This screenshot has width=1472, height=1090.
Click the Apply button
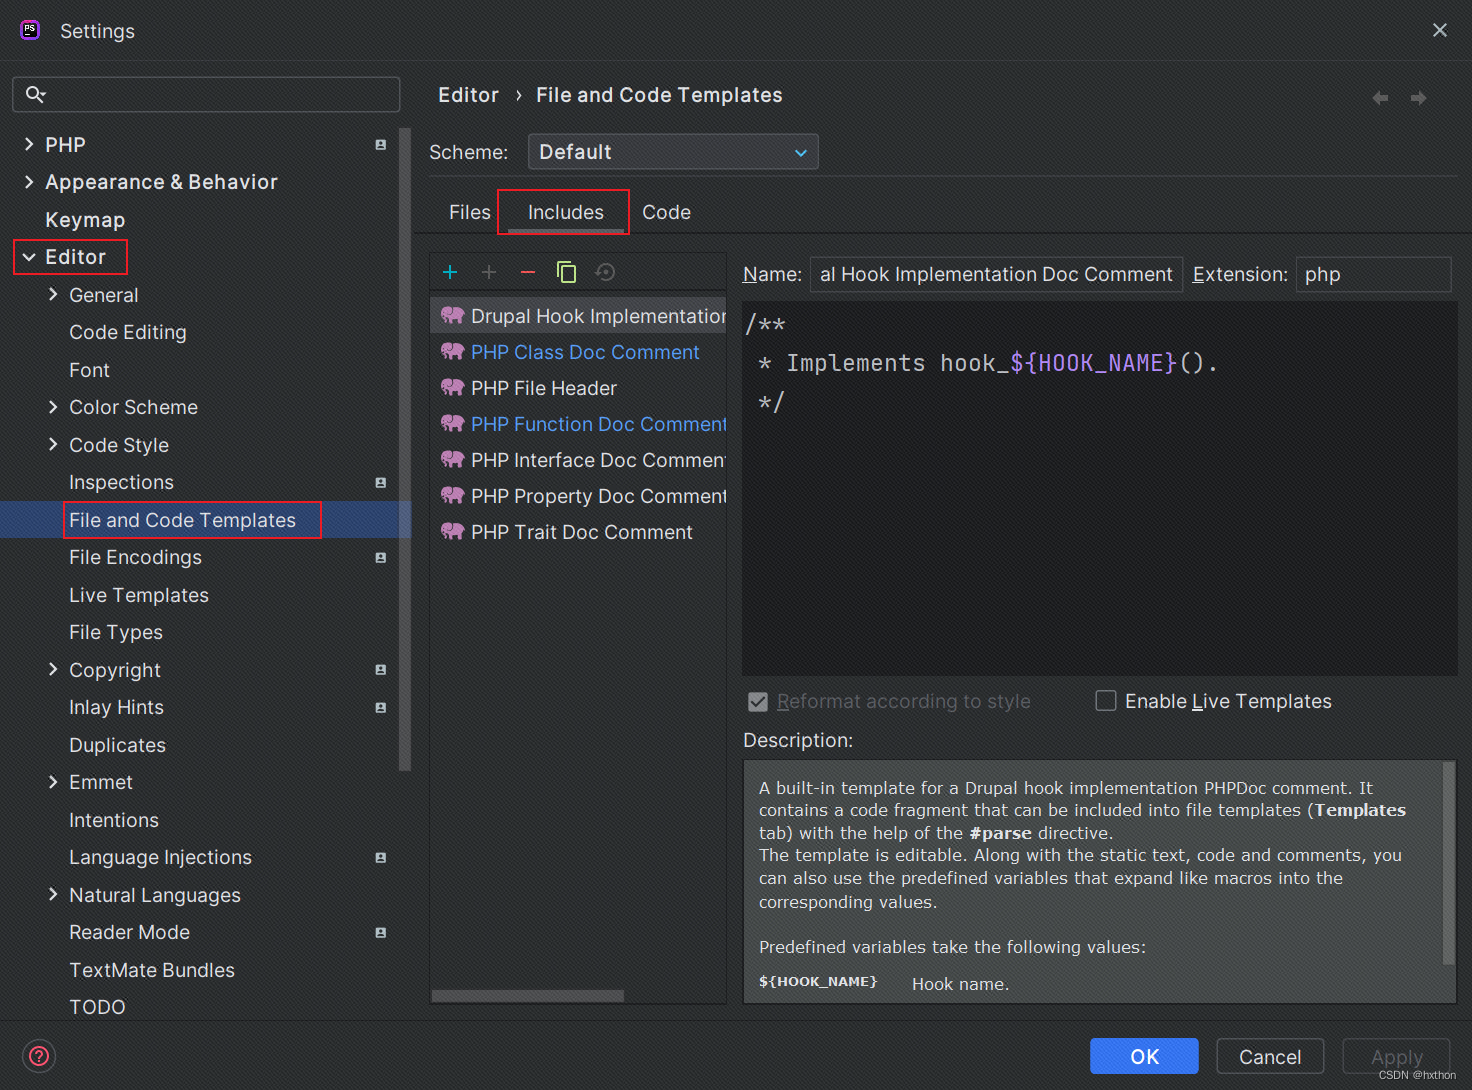click(1396, 1056)
